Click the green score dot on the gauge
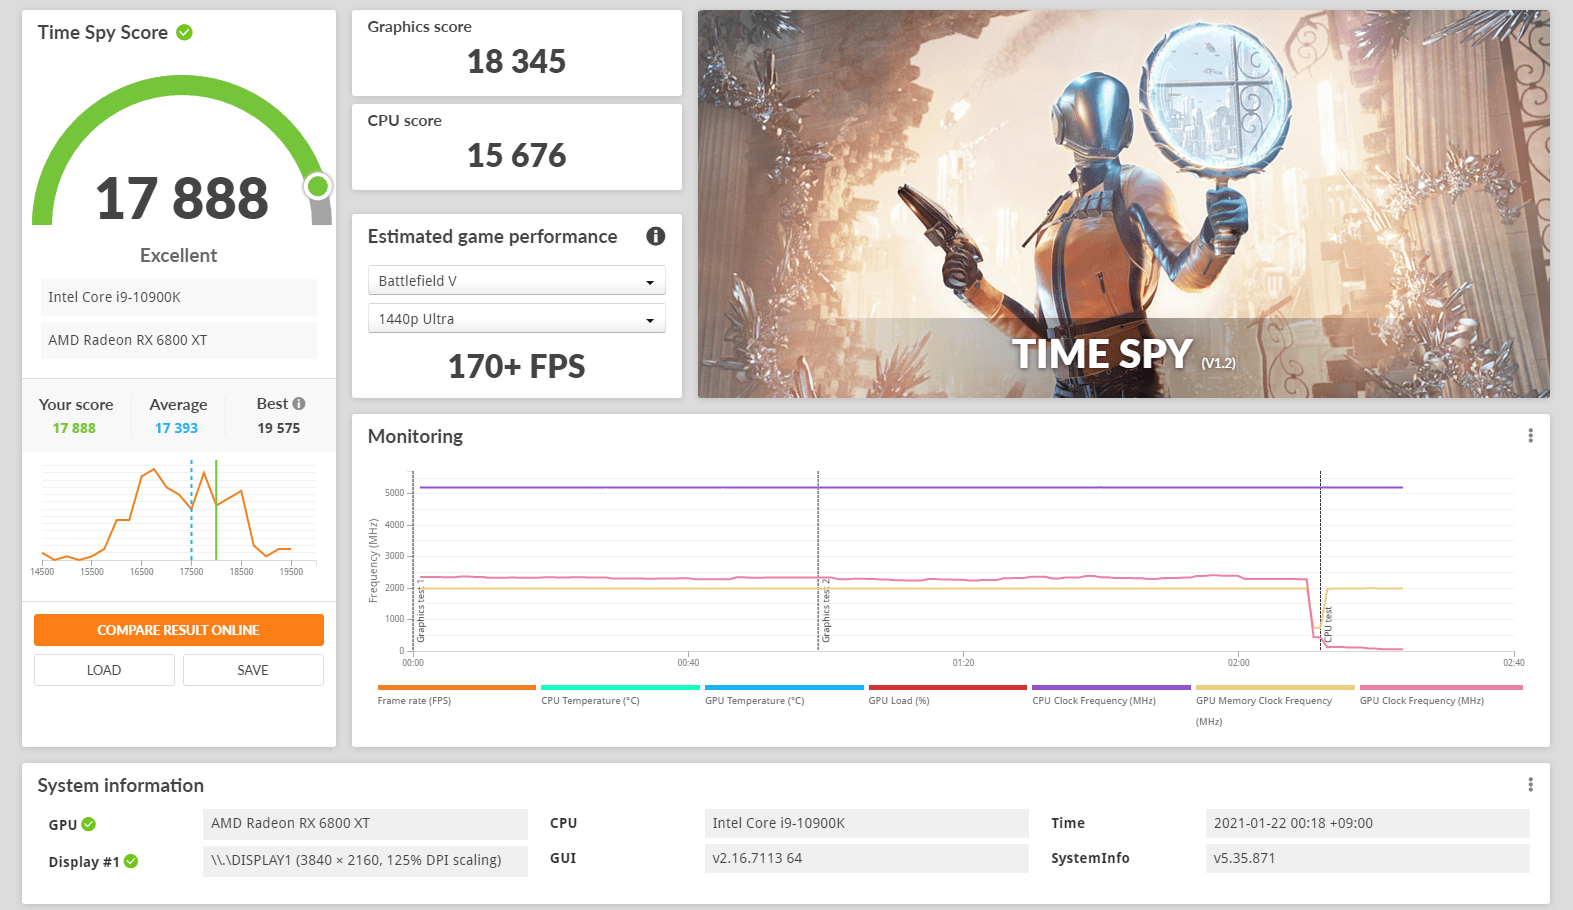 pos(318,186)
